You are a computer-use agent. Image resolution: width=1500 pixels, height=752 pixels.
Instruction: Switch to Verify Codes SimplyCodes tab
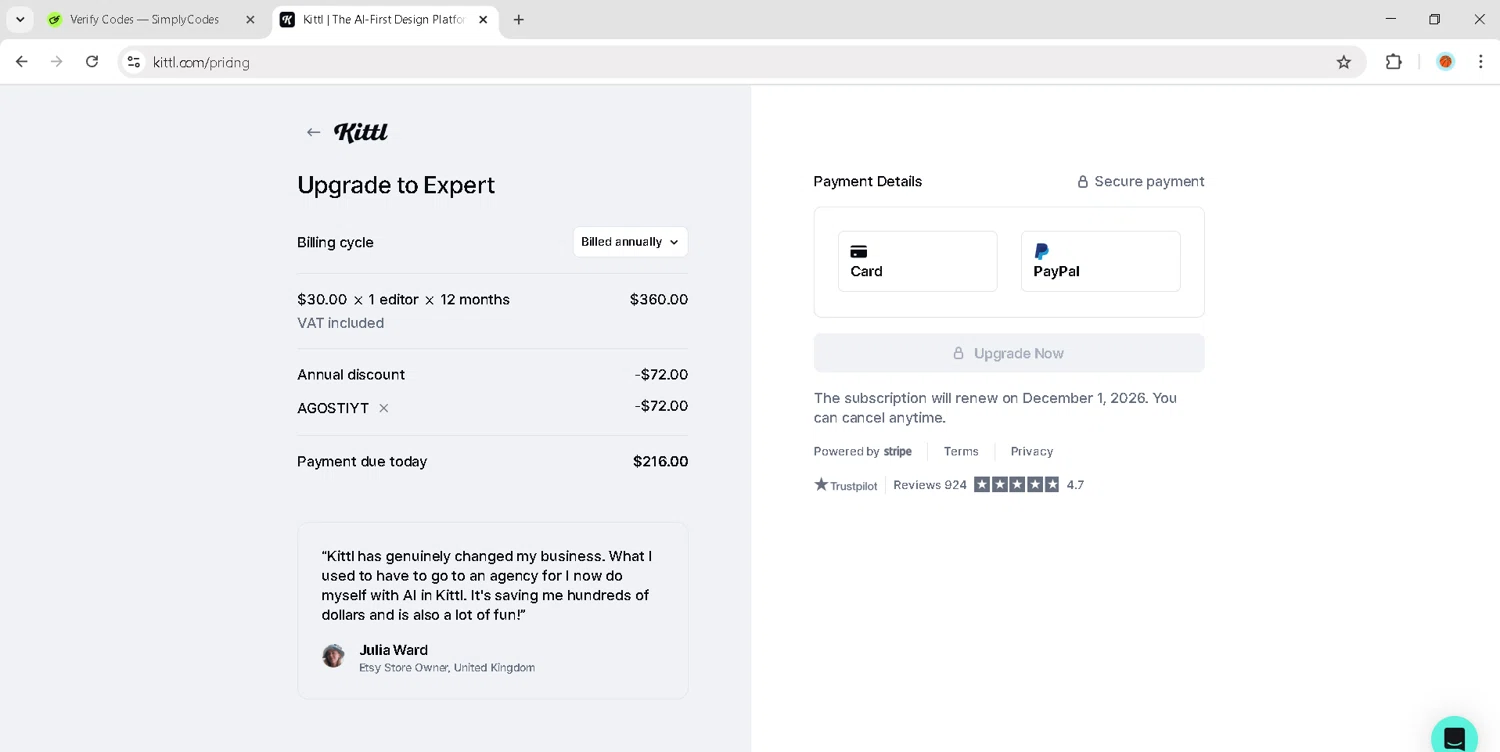click(x=144, y=20)
